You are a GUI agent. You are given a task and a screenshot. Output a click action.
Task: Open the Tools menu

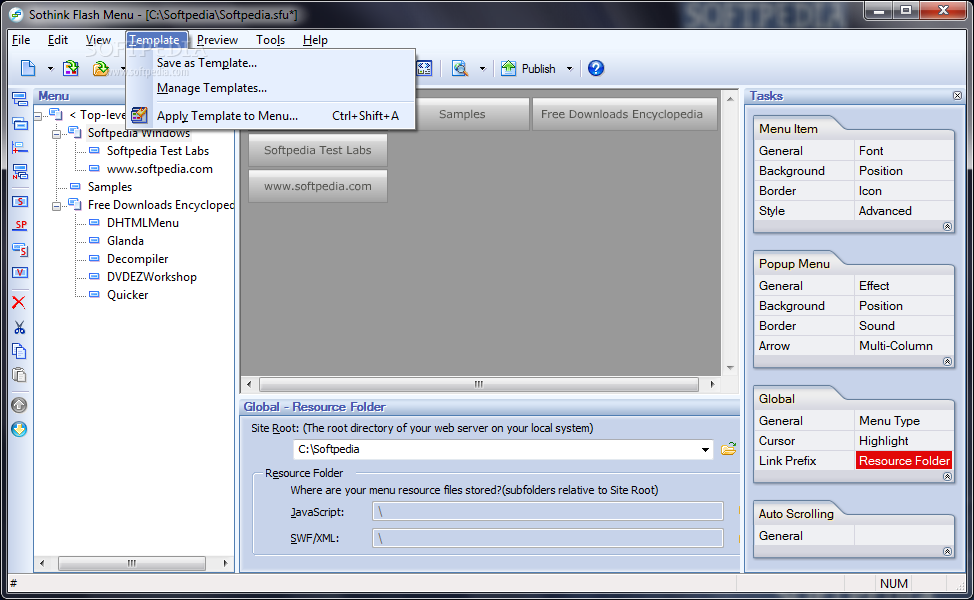270,40
